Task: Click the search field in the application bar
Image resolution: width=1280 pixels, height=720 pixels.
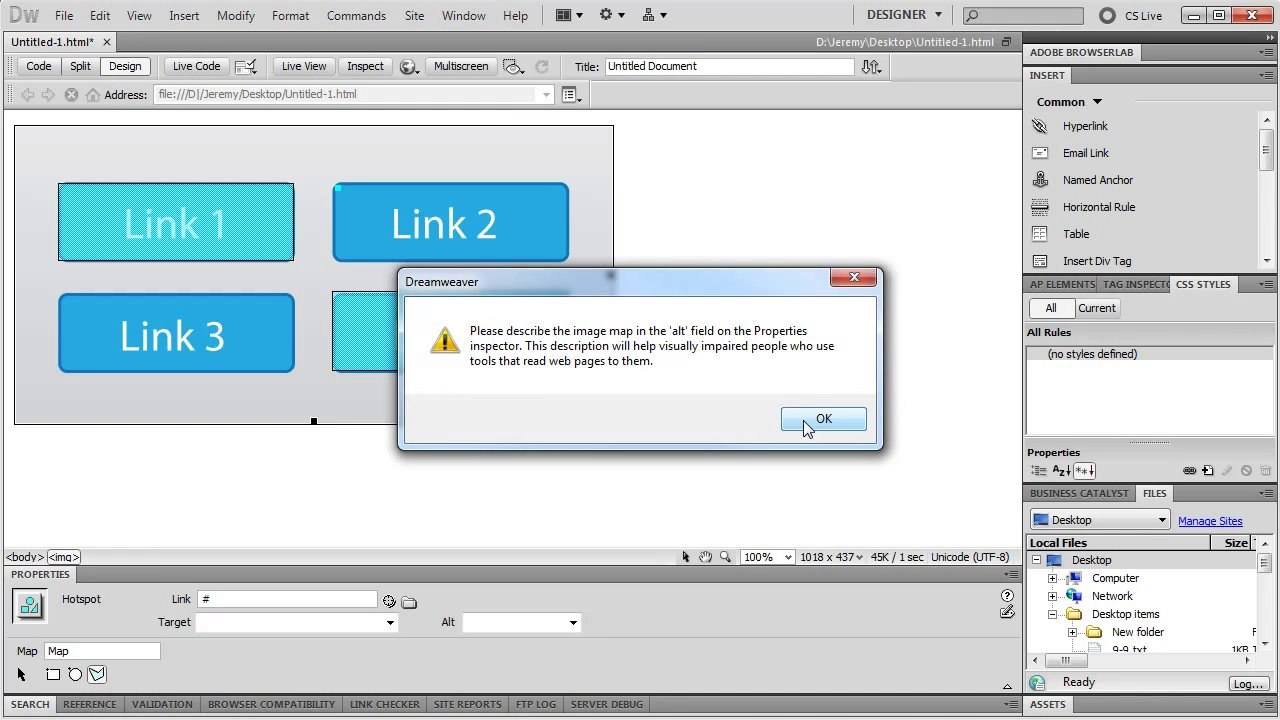Action: coord(1023,15)
